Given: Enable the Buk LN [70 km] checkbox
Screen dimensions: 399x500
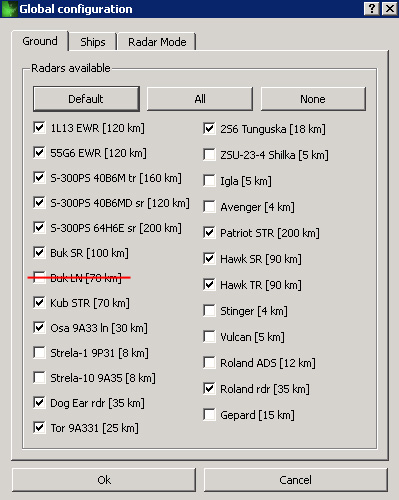Looking at the screenshot, I should (39, 278).
